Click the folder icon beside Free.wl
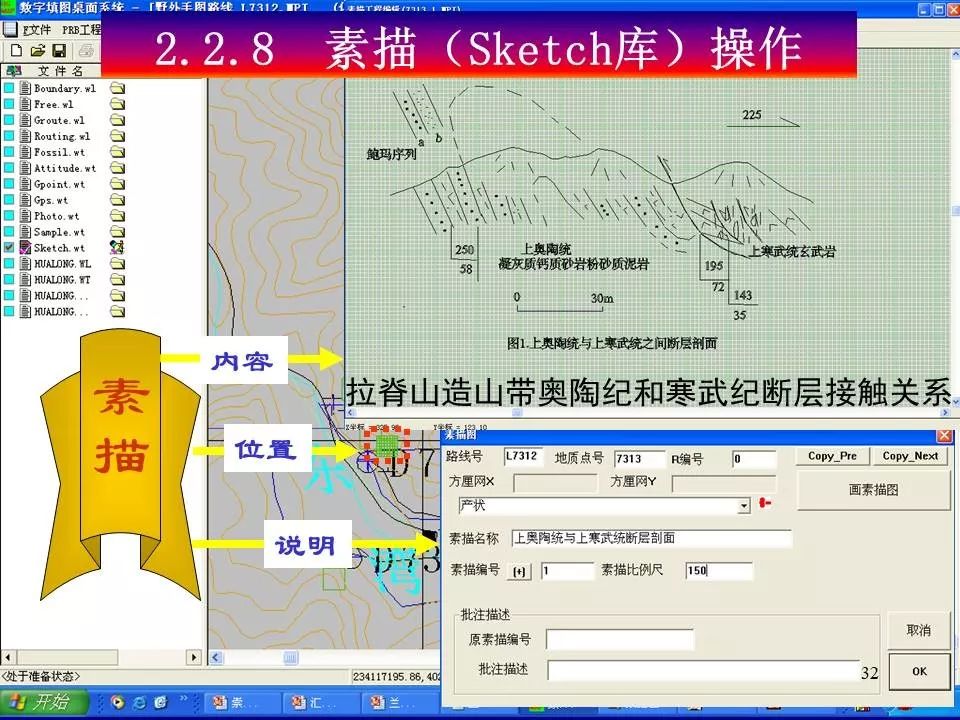 (117, 105)
